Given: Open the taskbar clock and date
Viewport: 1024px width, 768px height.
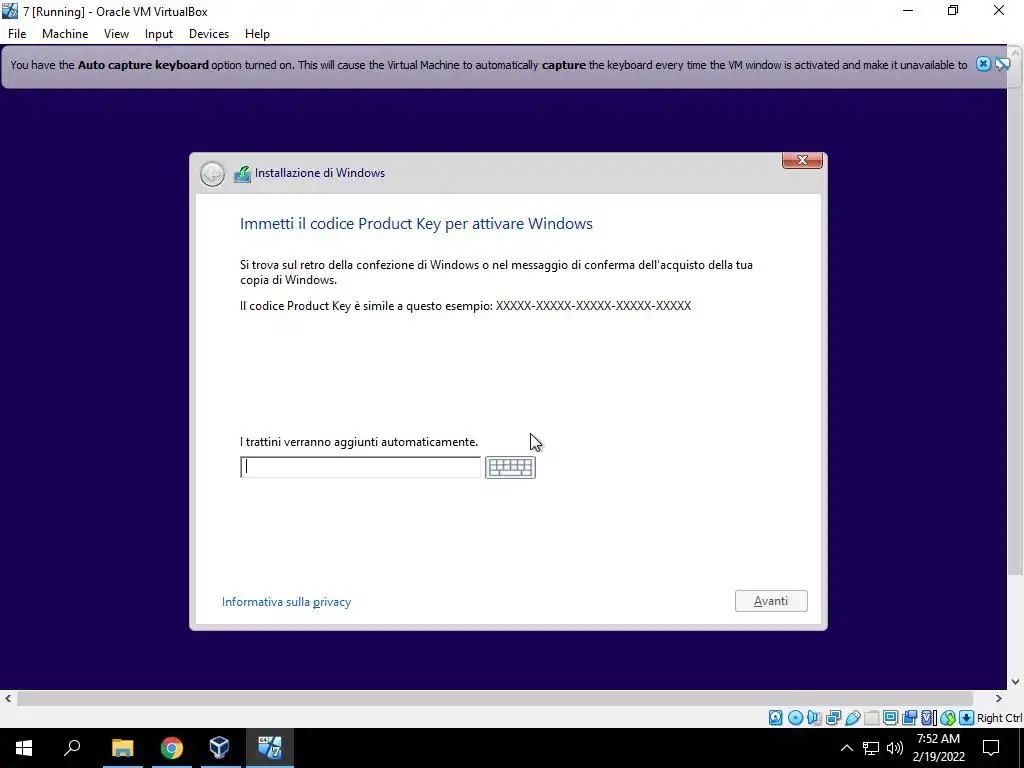Looking at the screenshot, I should [x=938, y=748].
